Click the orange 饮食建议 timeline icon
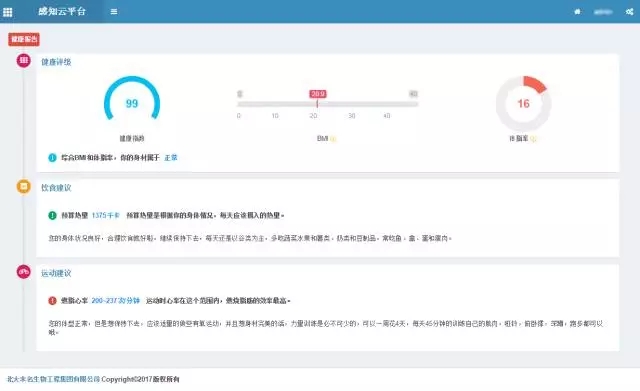Screen dimensions: 640x391 coord(24,187)
